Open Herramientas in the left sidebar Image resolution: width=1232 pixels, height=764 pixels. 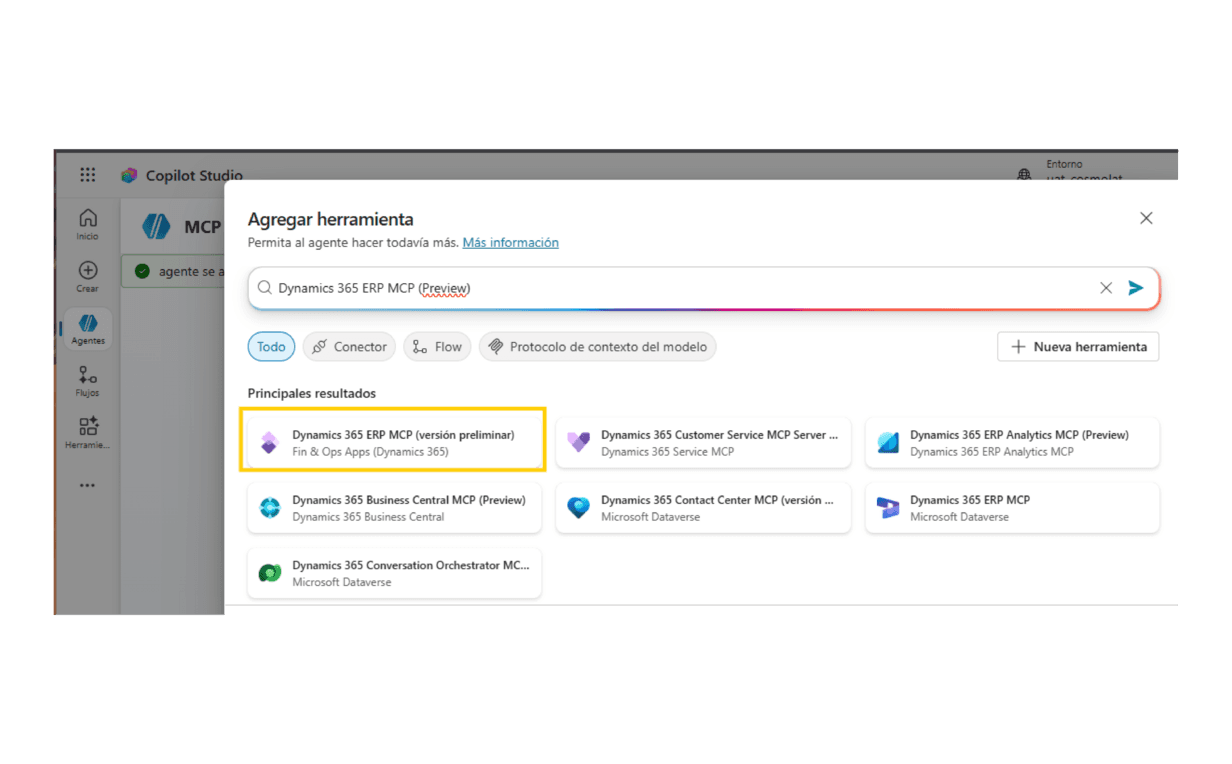(88, 432)
